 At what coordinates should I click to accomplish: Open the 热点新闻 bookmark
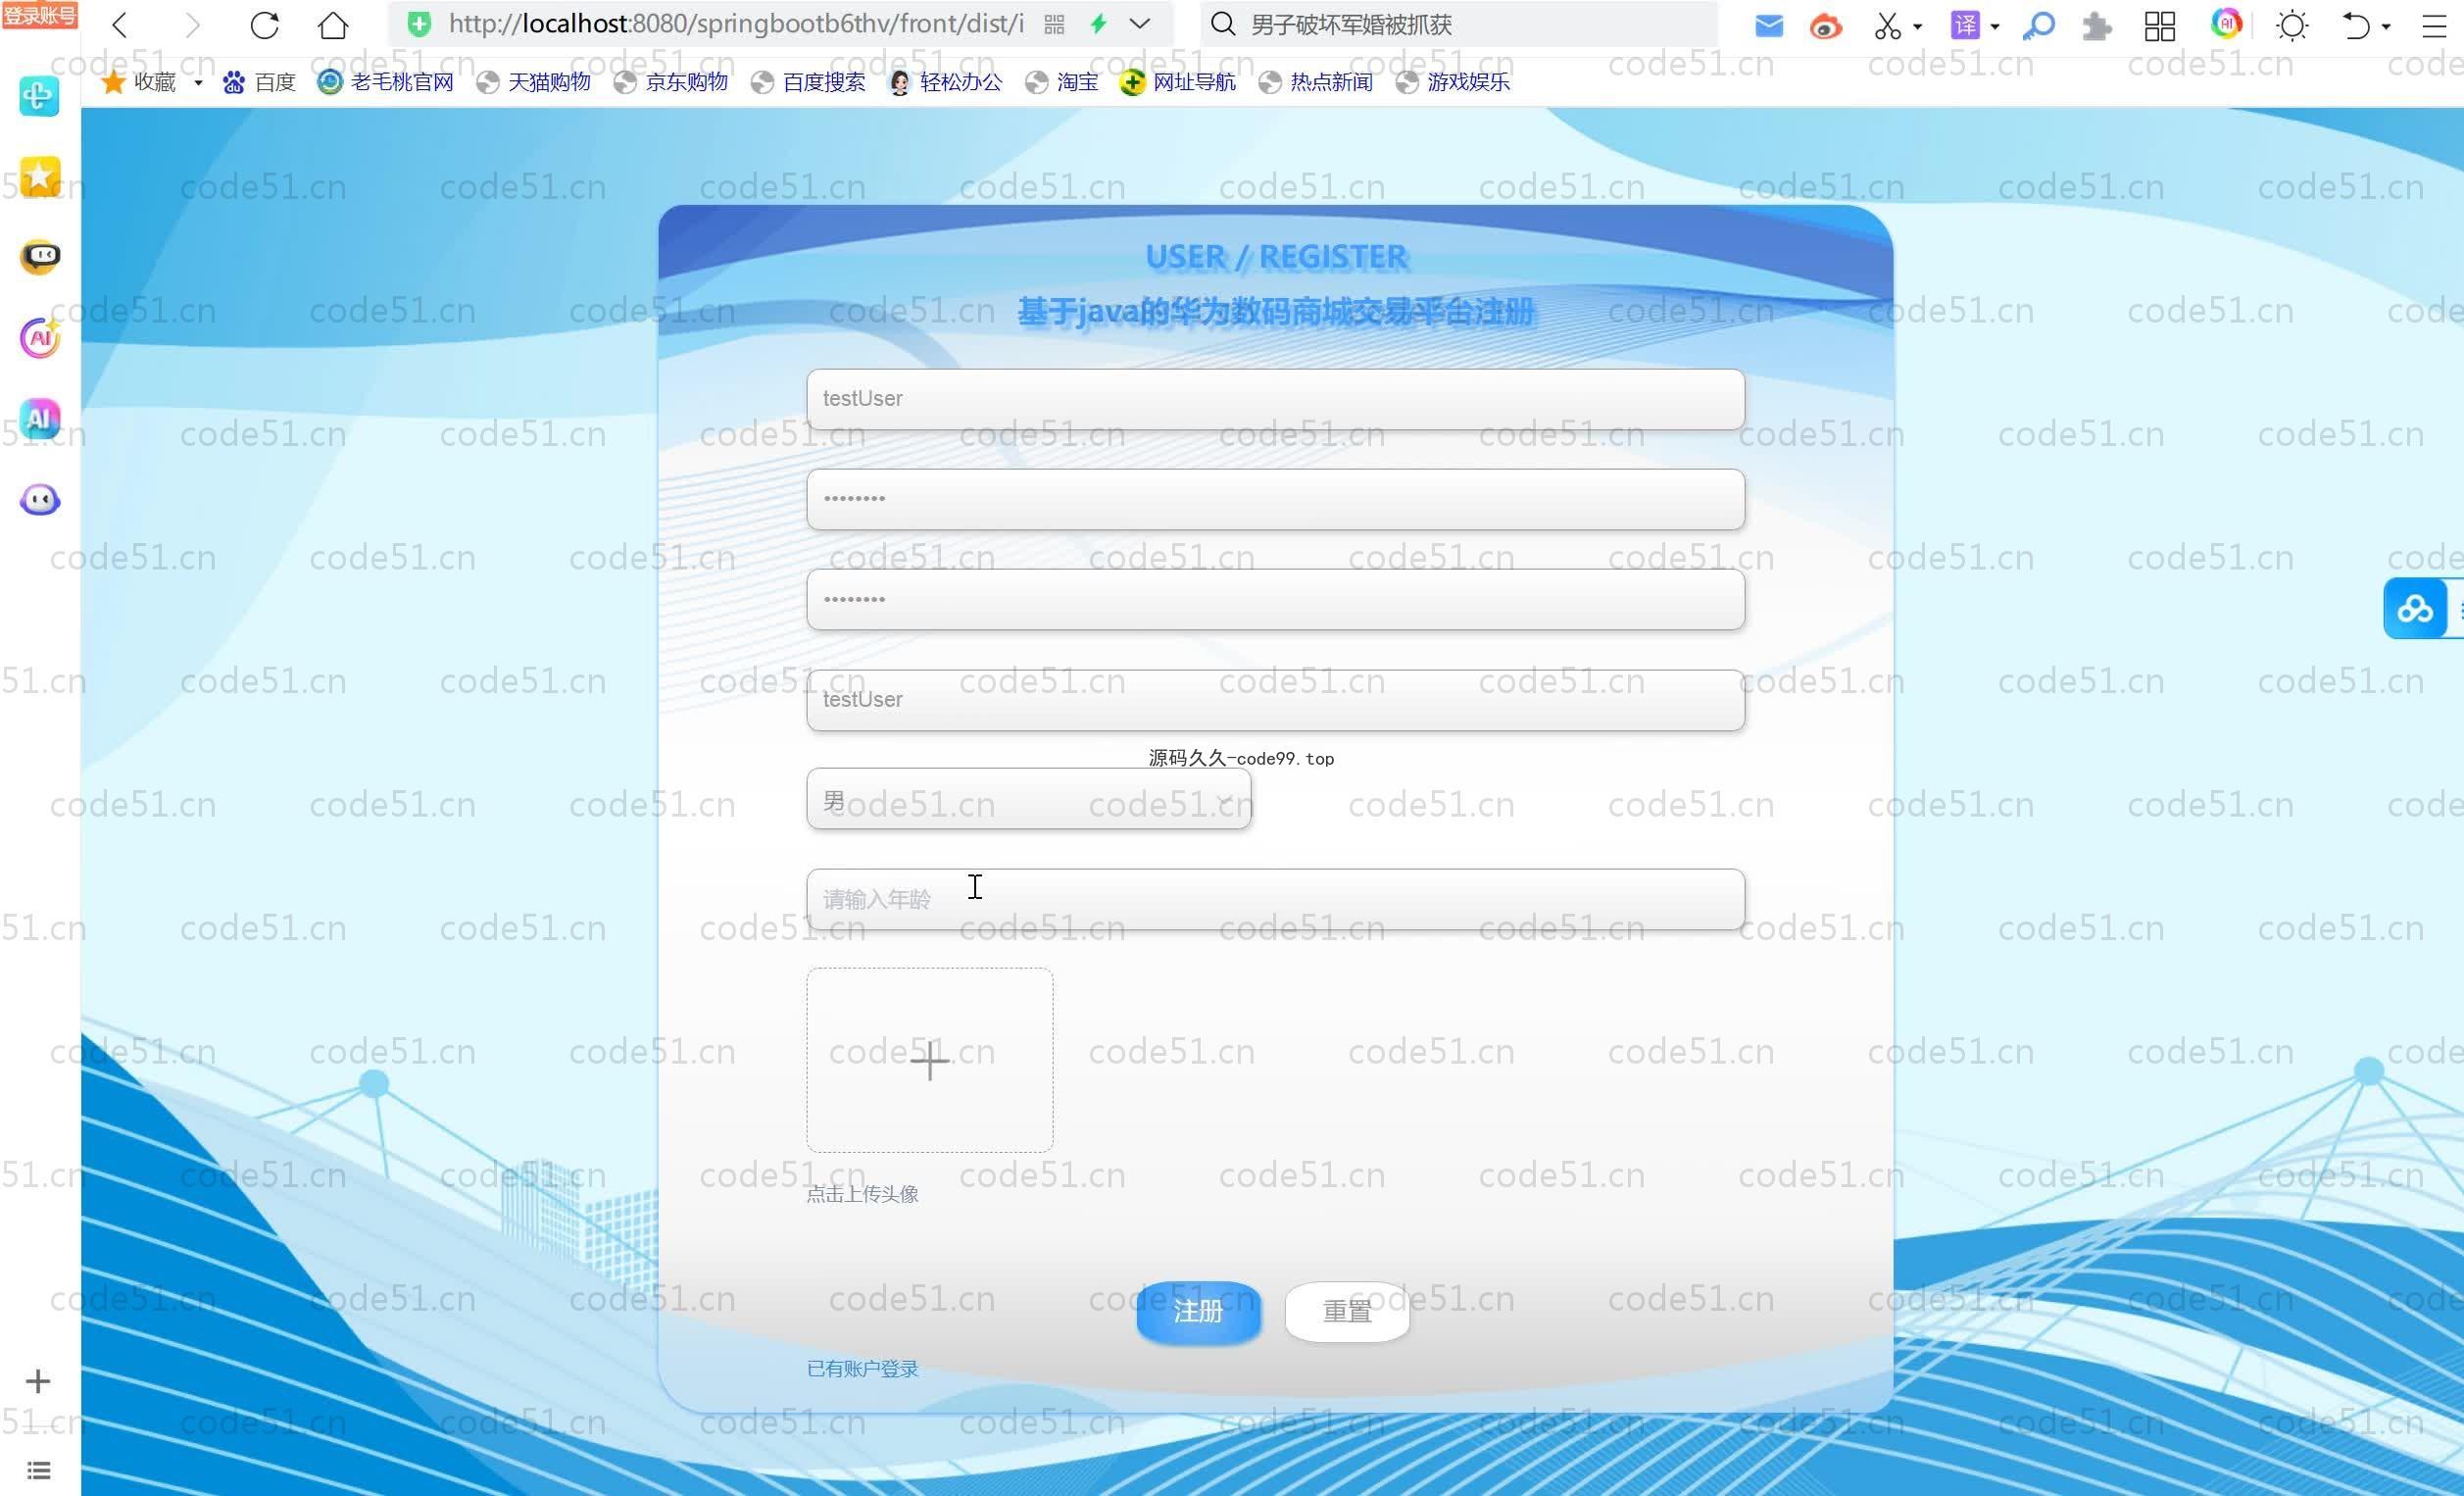[1316, 82]
